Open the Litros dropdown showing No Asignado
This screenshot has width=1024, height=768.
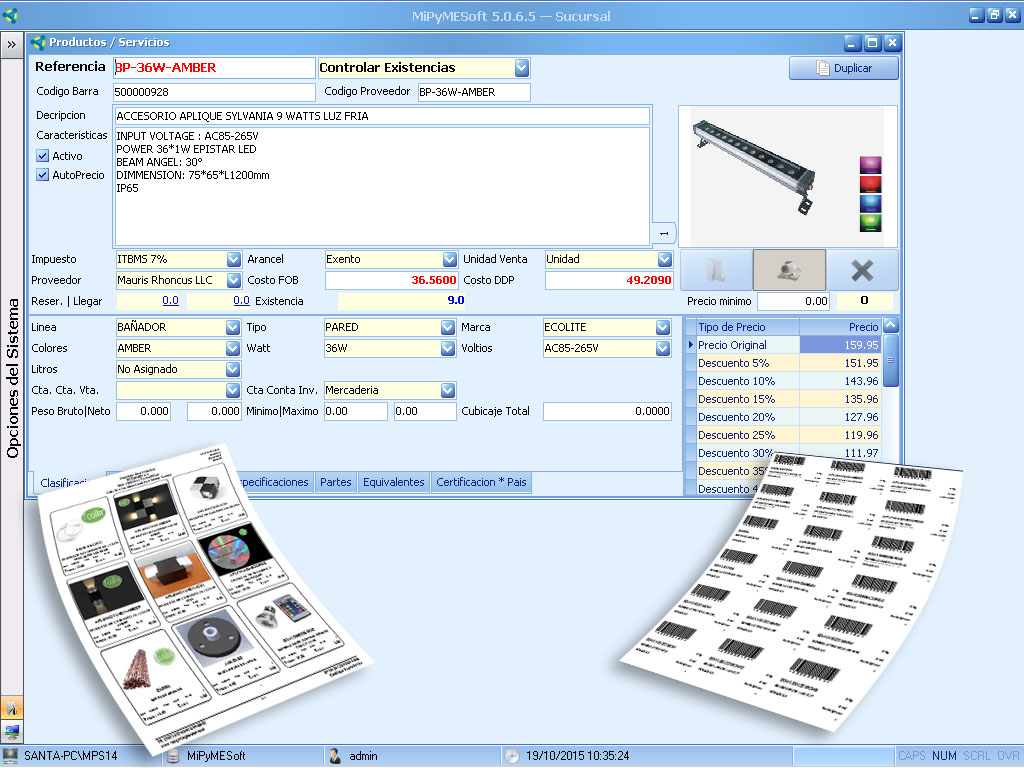[x=232, y=369]
